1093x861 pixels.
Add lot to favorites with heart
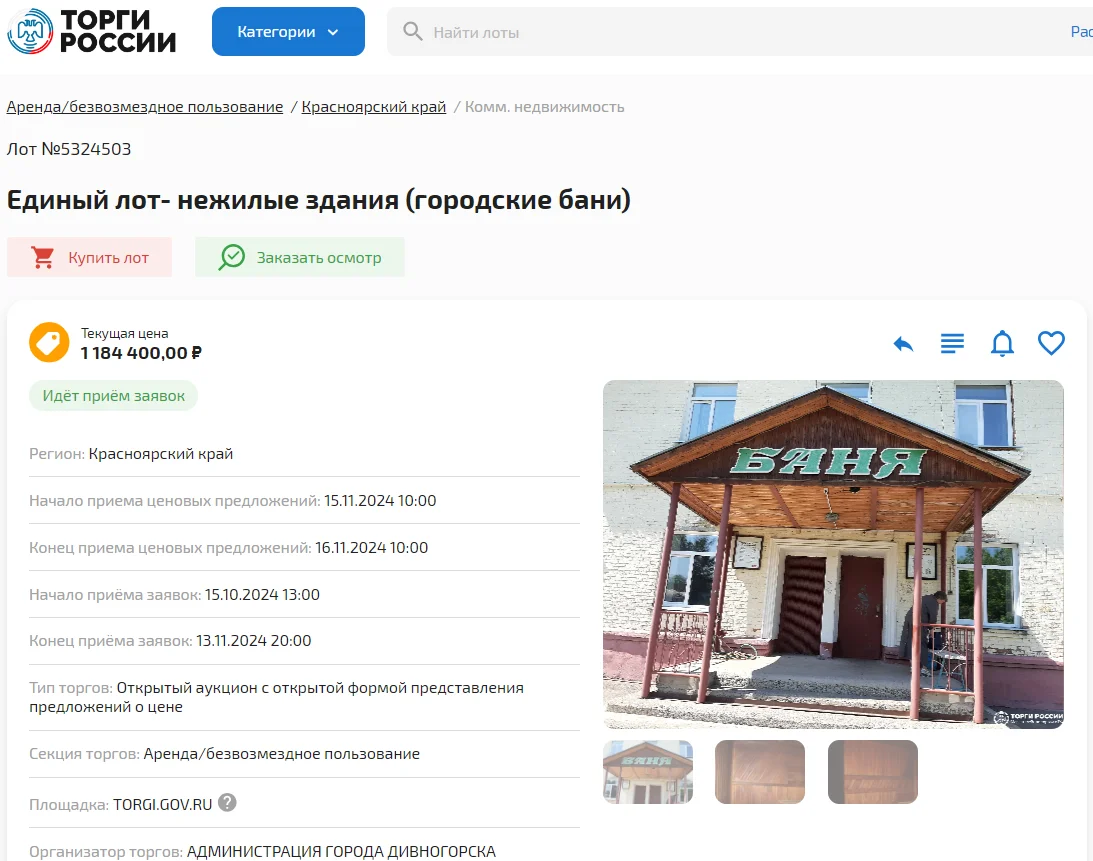pyautogui.click(x=1051, y=343)
